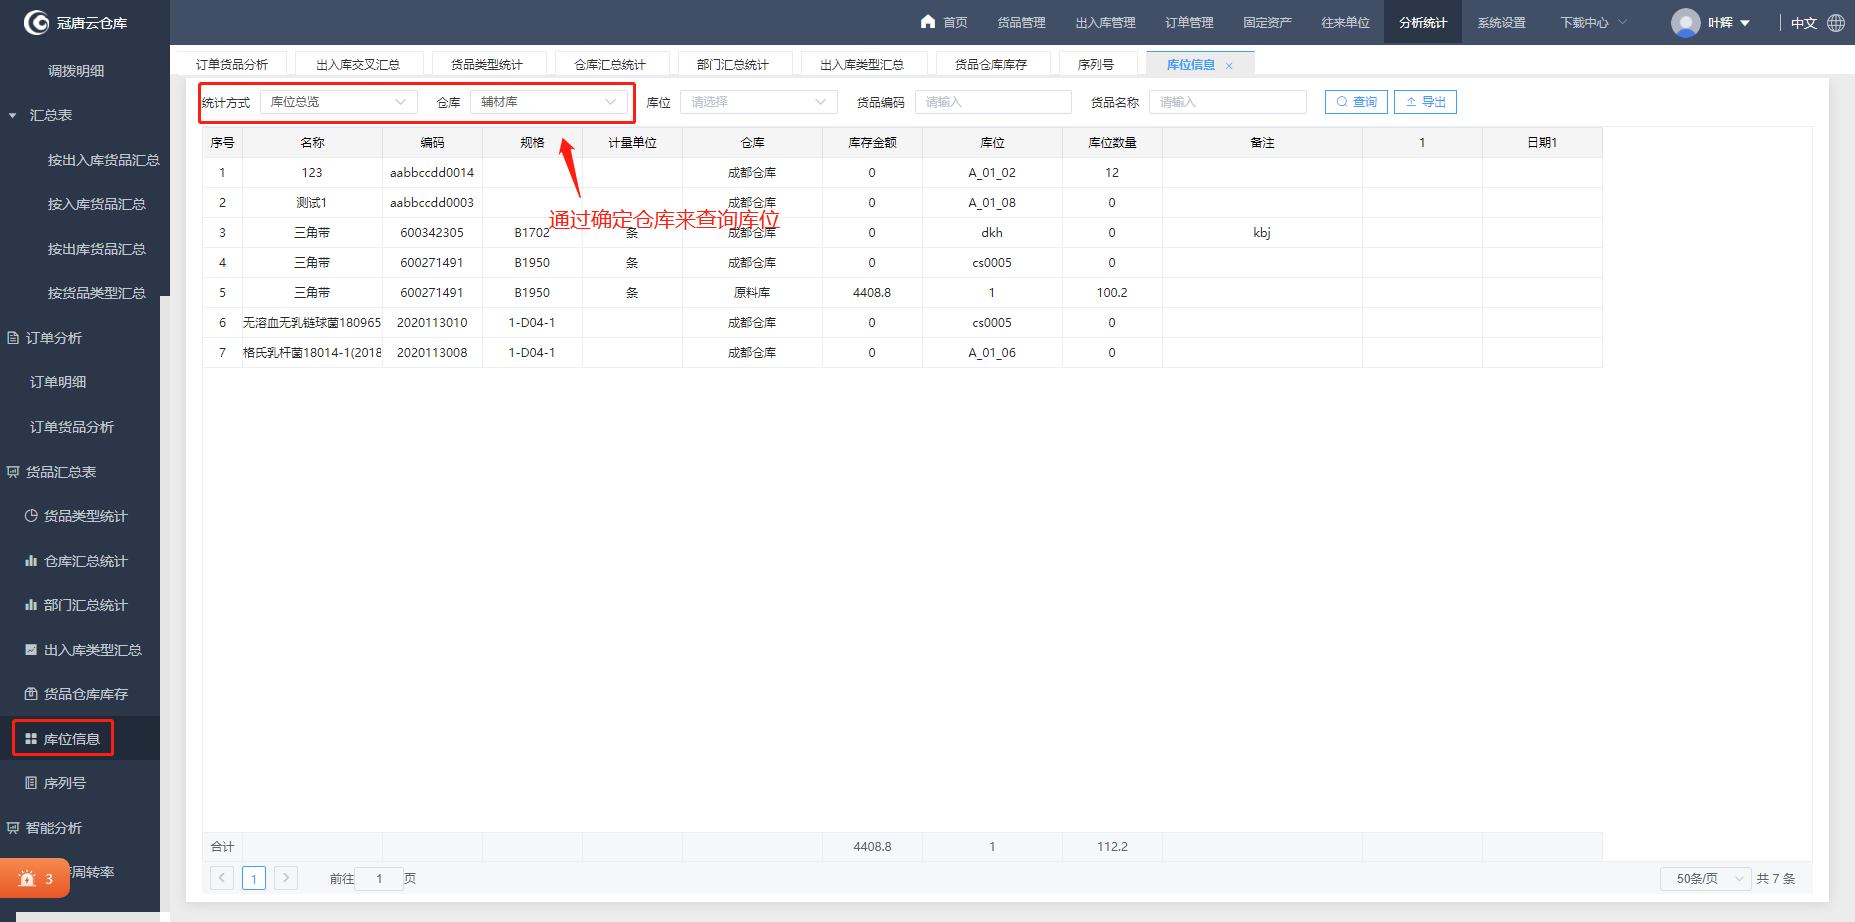Click the 库位数量 column header

[1112, 143]
